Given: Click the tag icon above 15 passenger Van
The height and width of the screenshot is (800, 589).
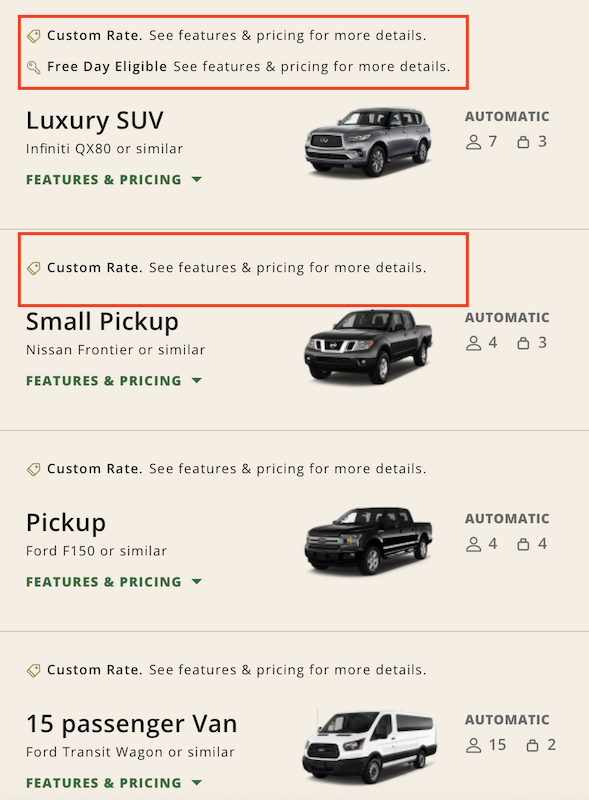Looking at the screenshot, I should click(32, 669).
